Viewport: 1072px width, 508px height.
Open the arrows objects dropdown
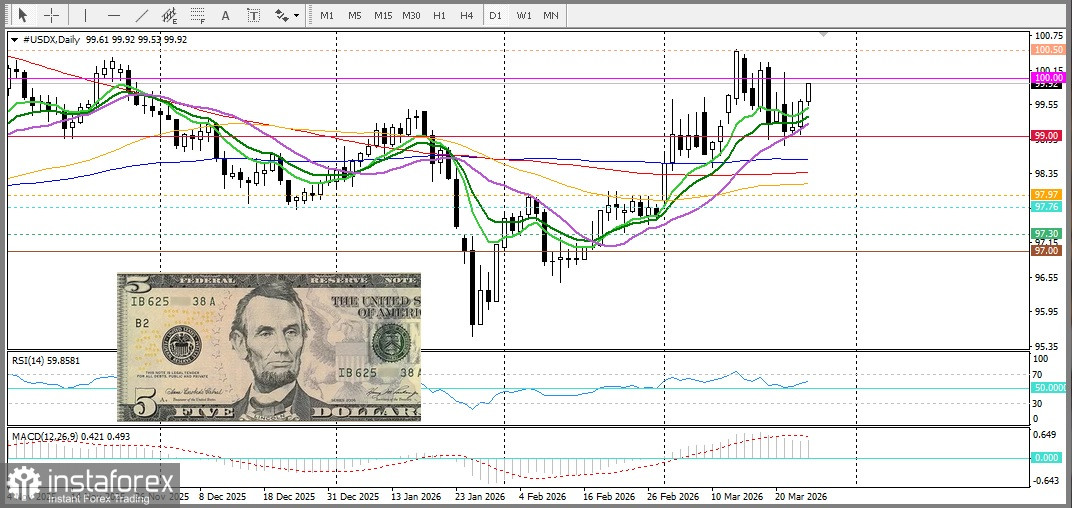point(286,15)
